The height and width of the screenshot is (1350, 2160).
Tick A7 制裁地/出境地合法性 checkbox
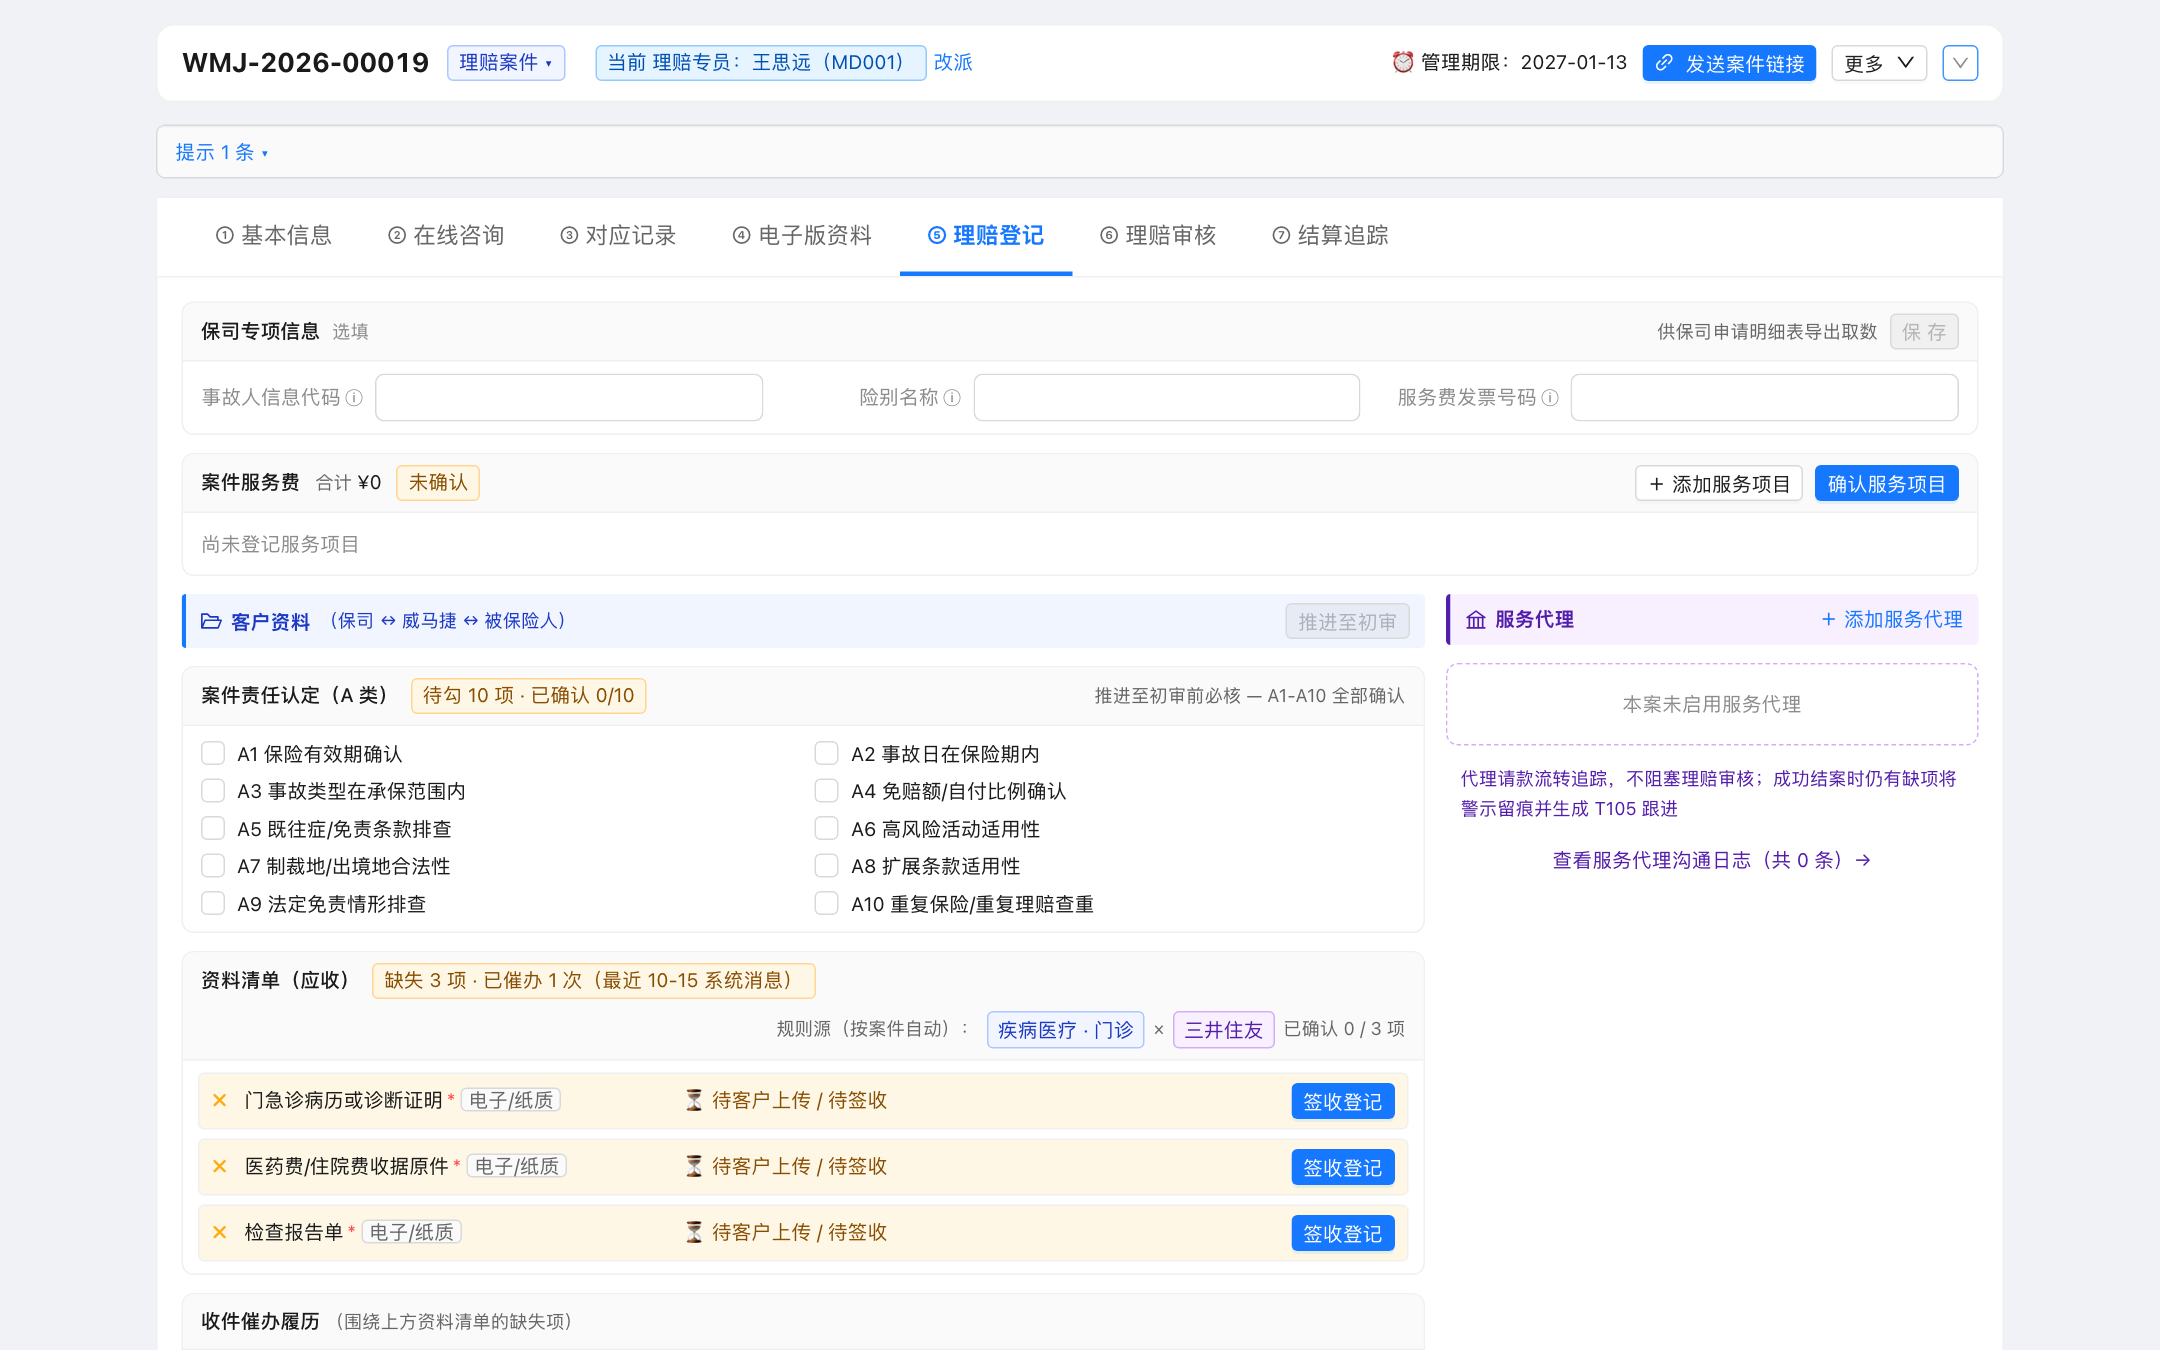pyautogui.click(x=213, y=866)
